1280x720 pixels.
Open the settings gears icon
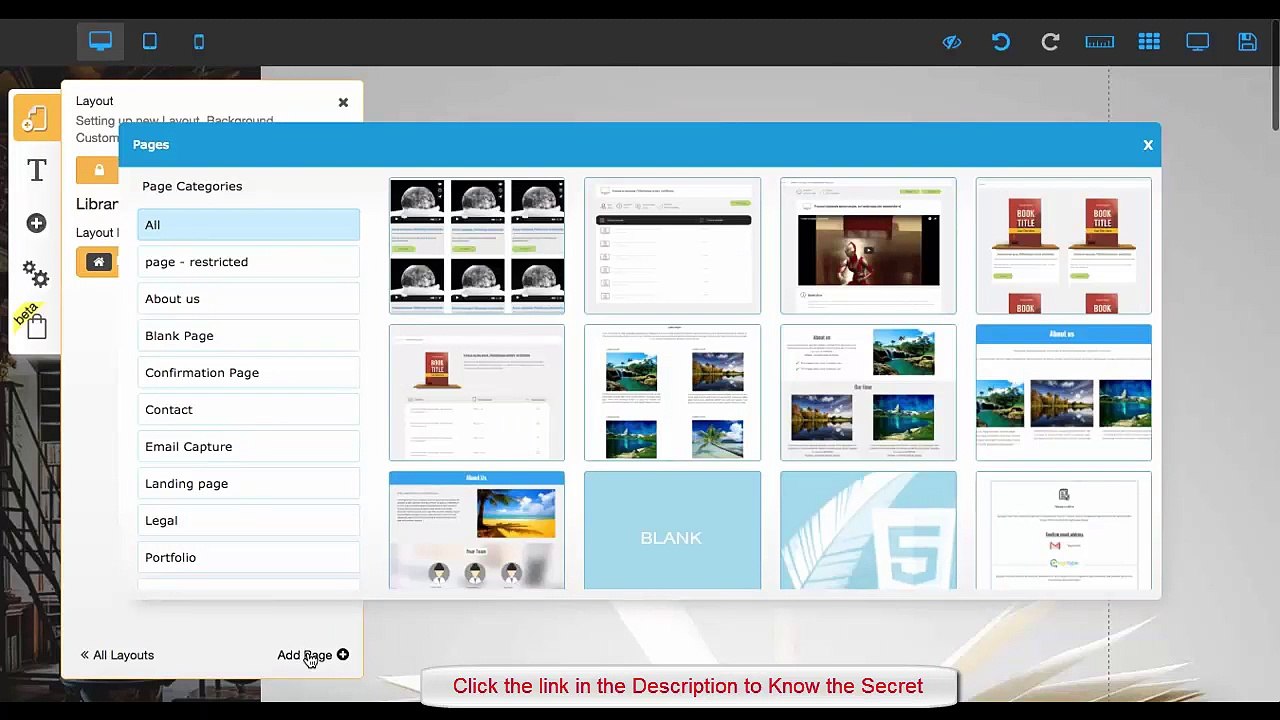pyautogui.click(x=36, y=273)
